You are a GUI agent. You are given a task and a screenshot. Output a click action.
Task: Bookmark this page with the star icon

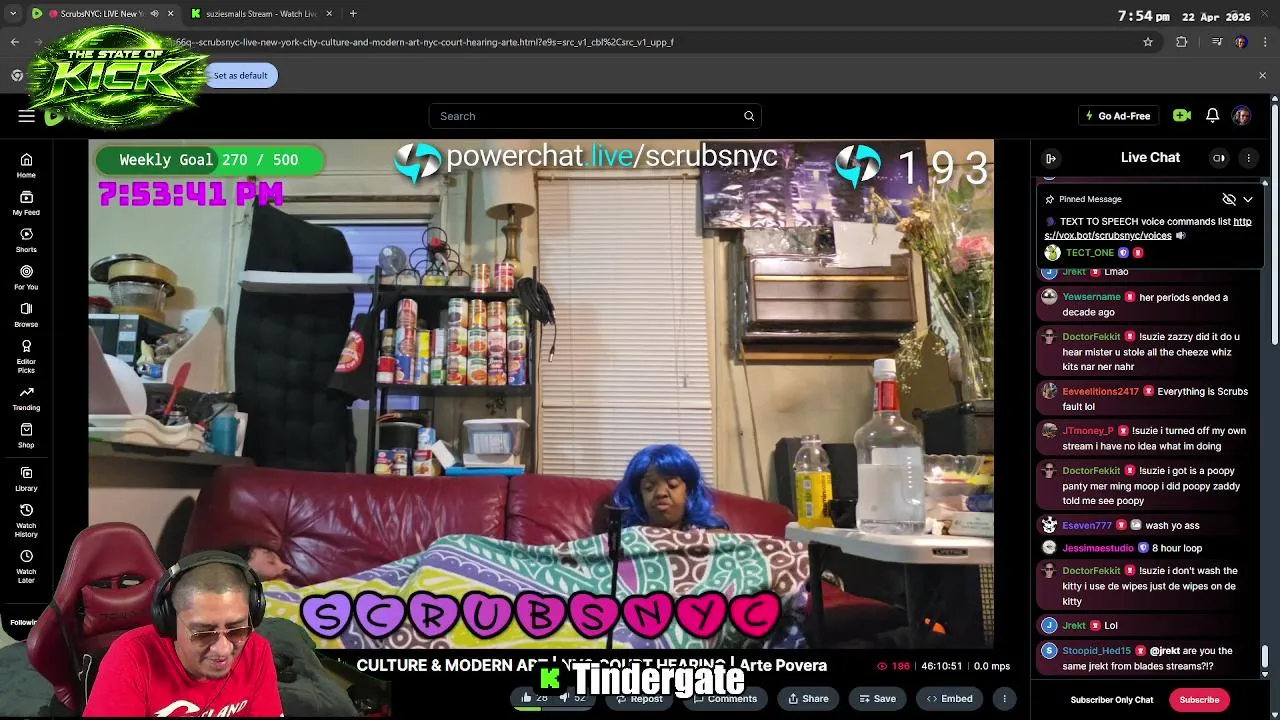pyautogui.click(x=1148, y=42)
